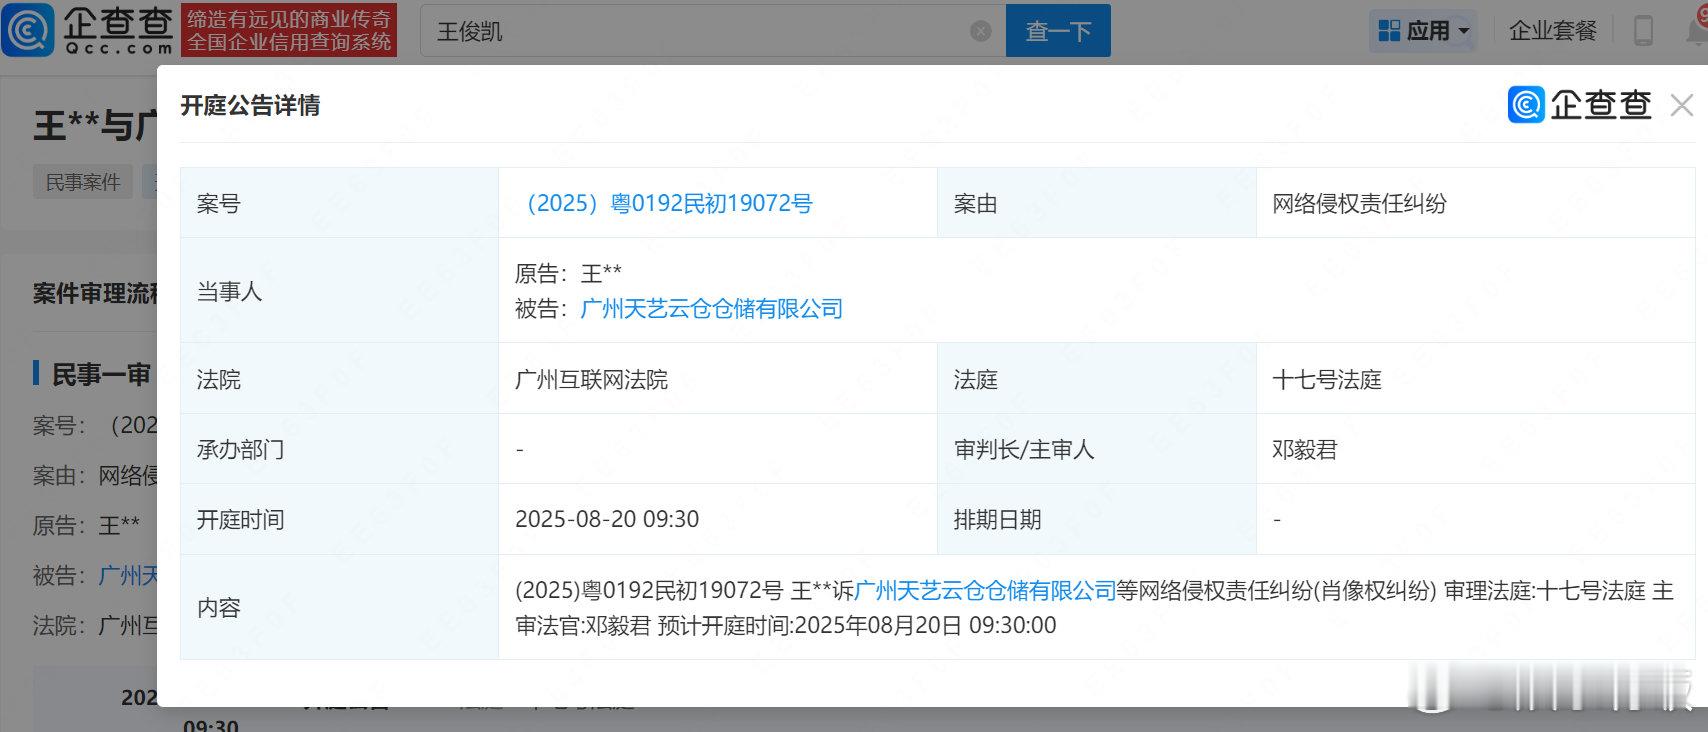Select the 民事案件 tag in background page
1708x732 pixels.
click(x=83, y=182)
